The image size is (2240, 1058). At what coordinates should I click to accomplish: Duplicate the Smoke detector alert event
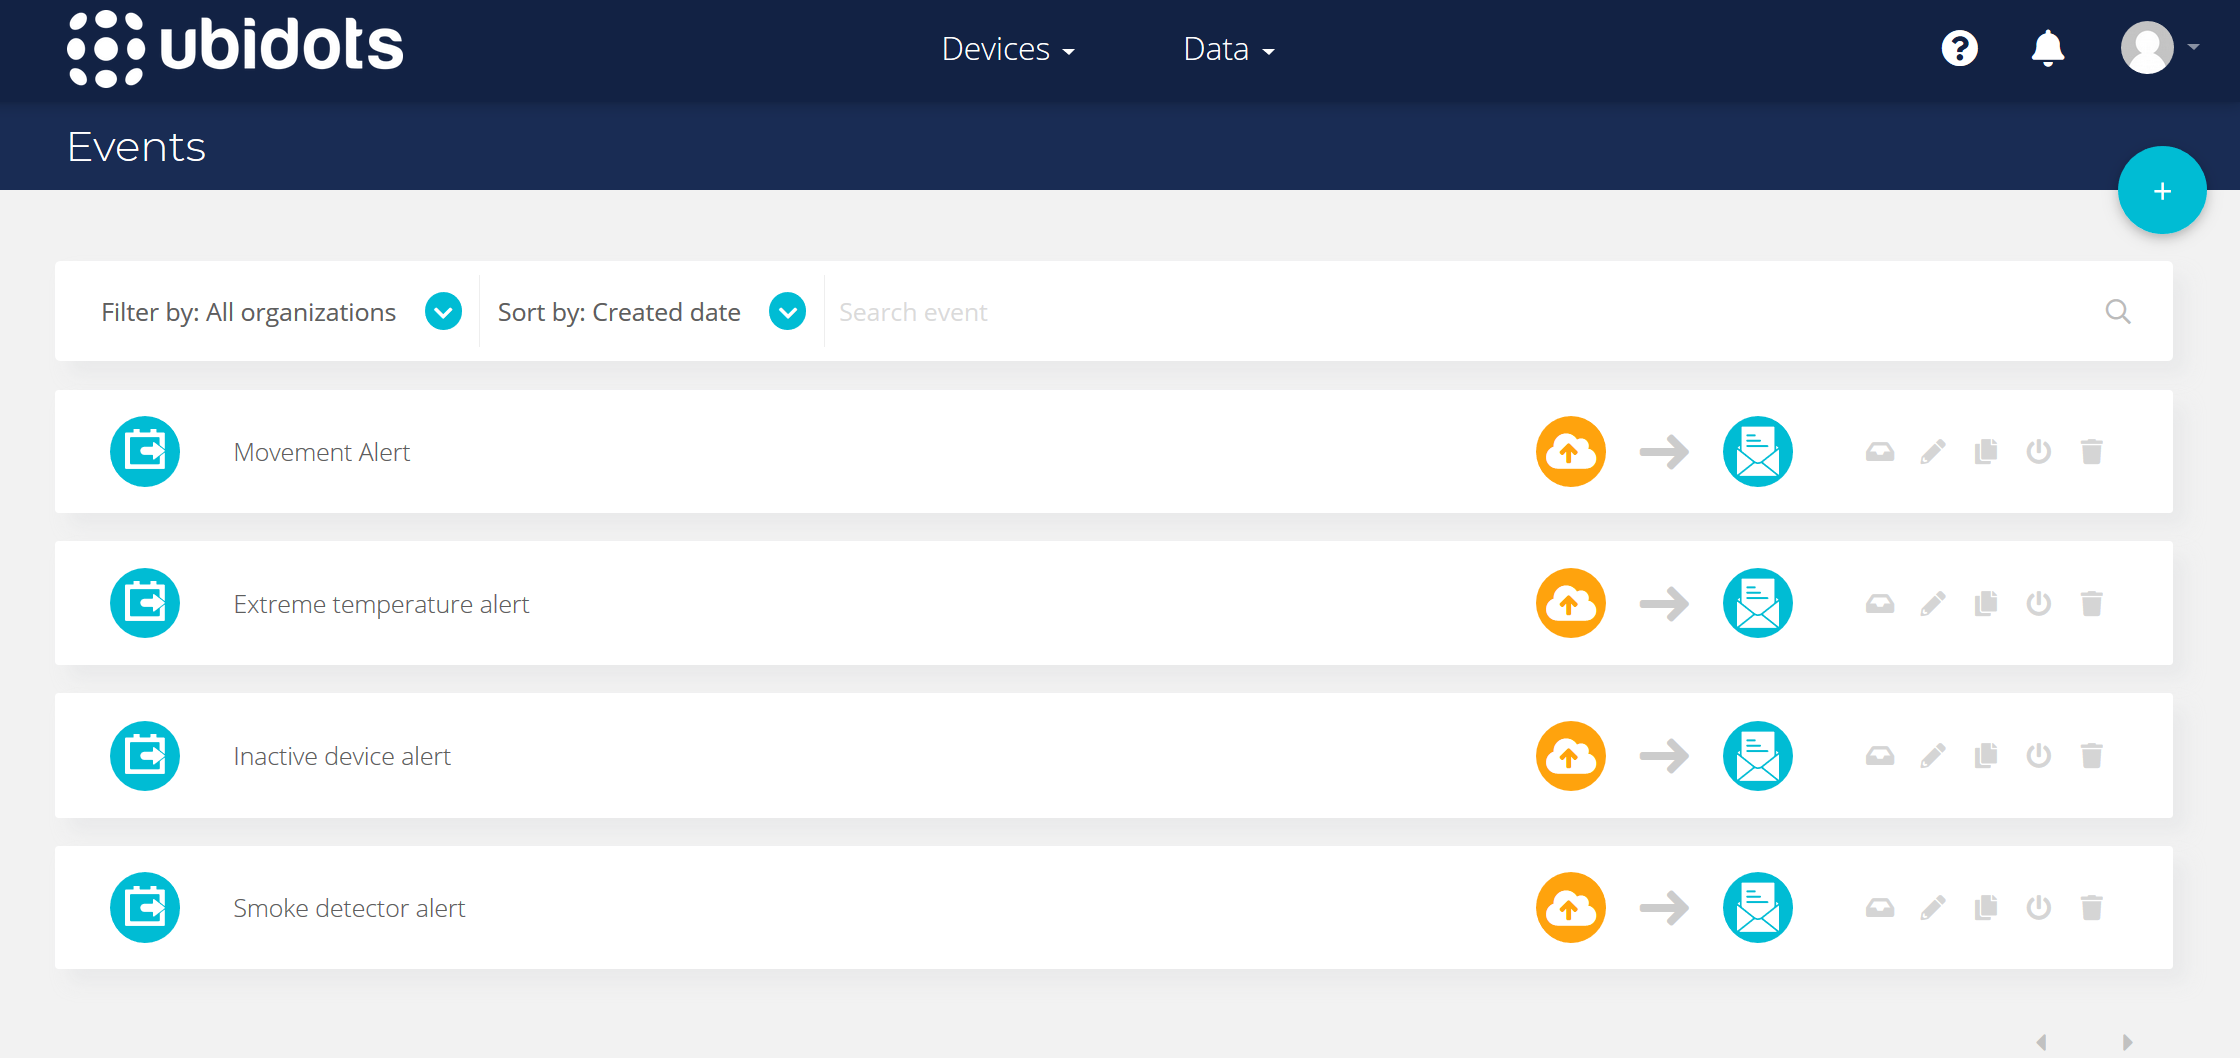tap(1986, 908)
